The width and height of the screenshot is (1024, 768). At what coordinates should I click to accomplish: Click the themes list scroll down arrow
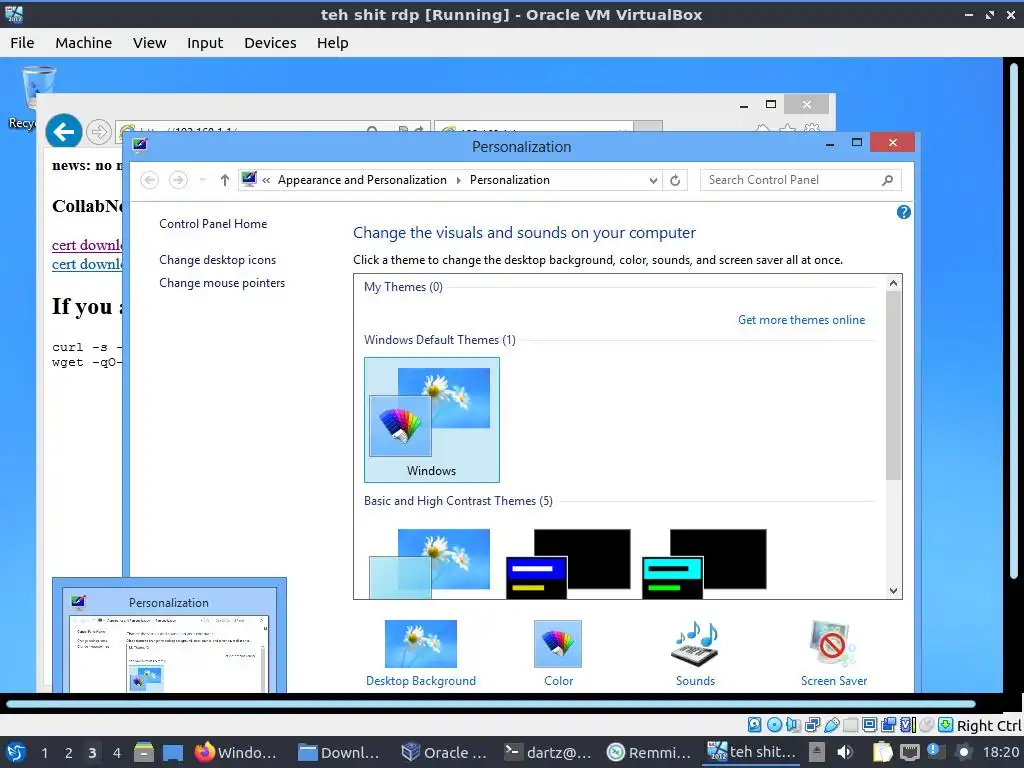pyautogui.click(x=893, y=590)
